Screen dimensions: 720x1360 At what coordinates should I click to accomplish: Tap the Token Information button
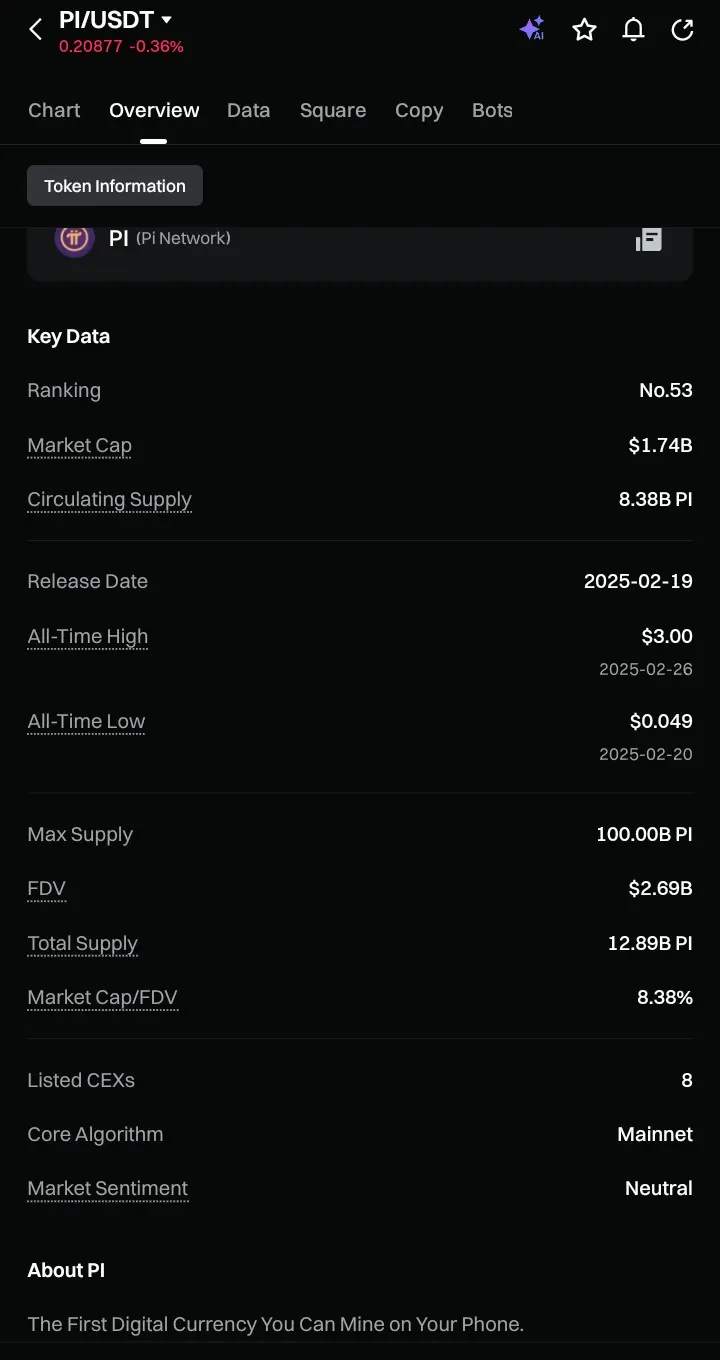tap(115, 186)
